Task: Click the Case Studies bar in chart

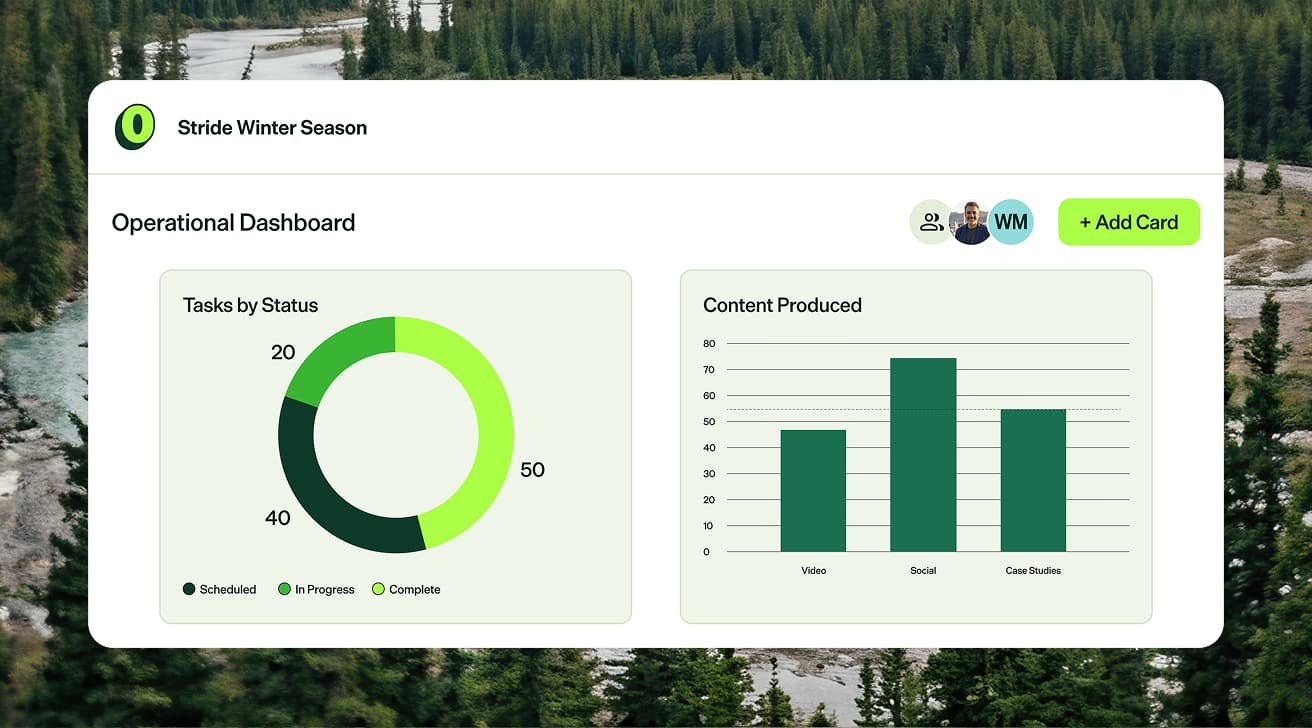Action: coord(1033,480)
